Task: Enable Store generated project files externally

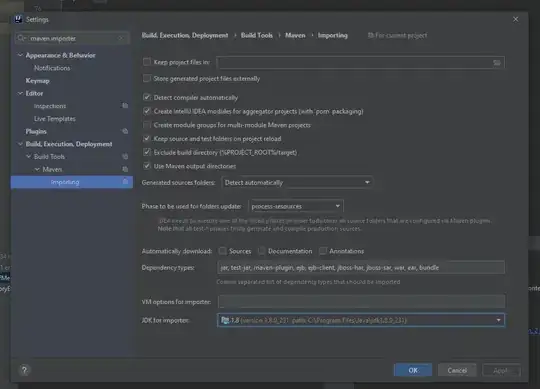Action: click(x=147, y=78)
